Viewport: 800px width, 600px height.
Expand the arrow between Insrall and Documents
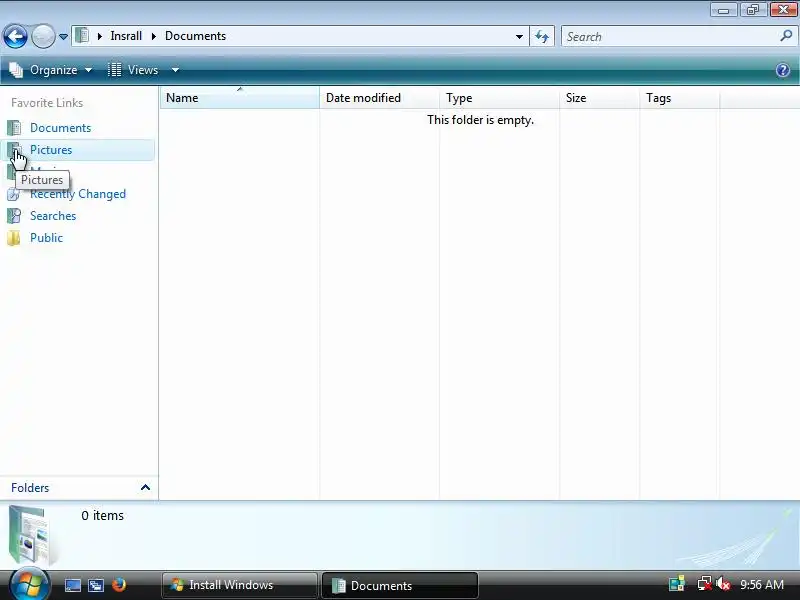(154, 36)
